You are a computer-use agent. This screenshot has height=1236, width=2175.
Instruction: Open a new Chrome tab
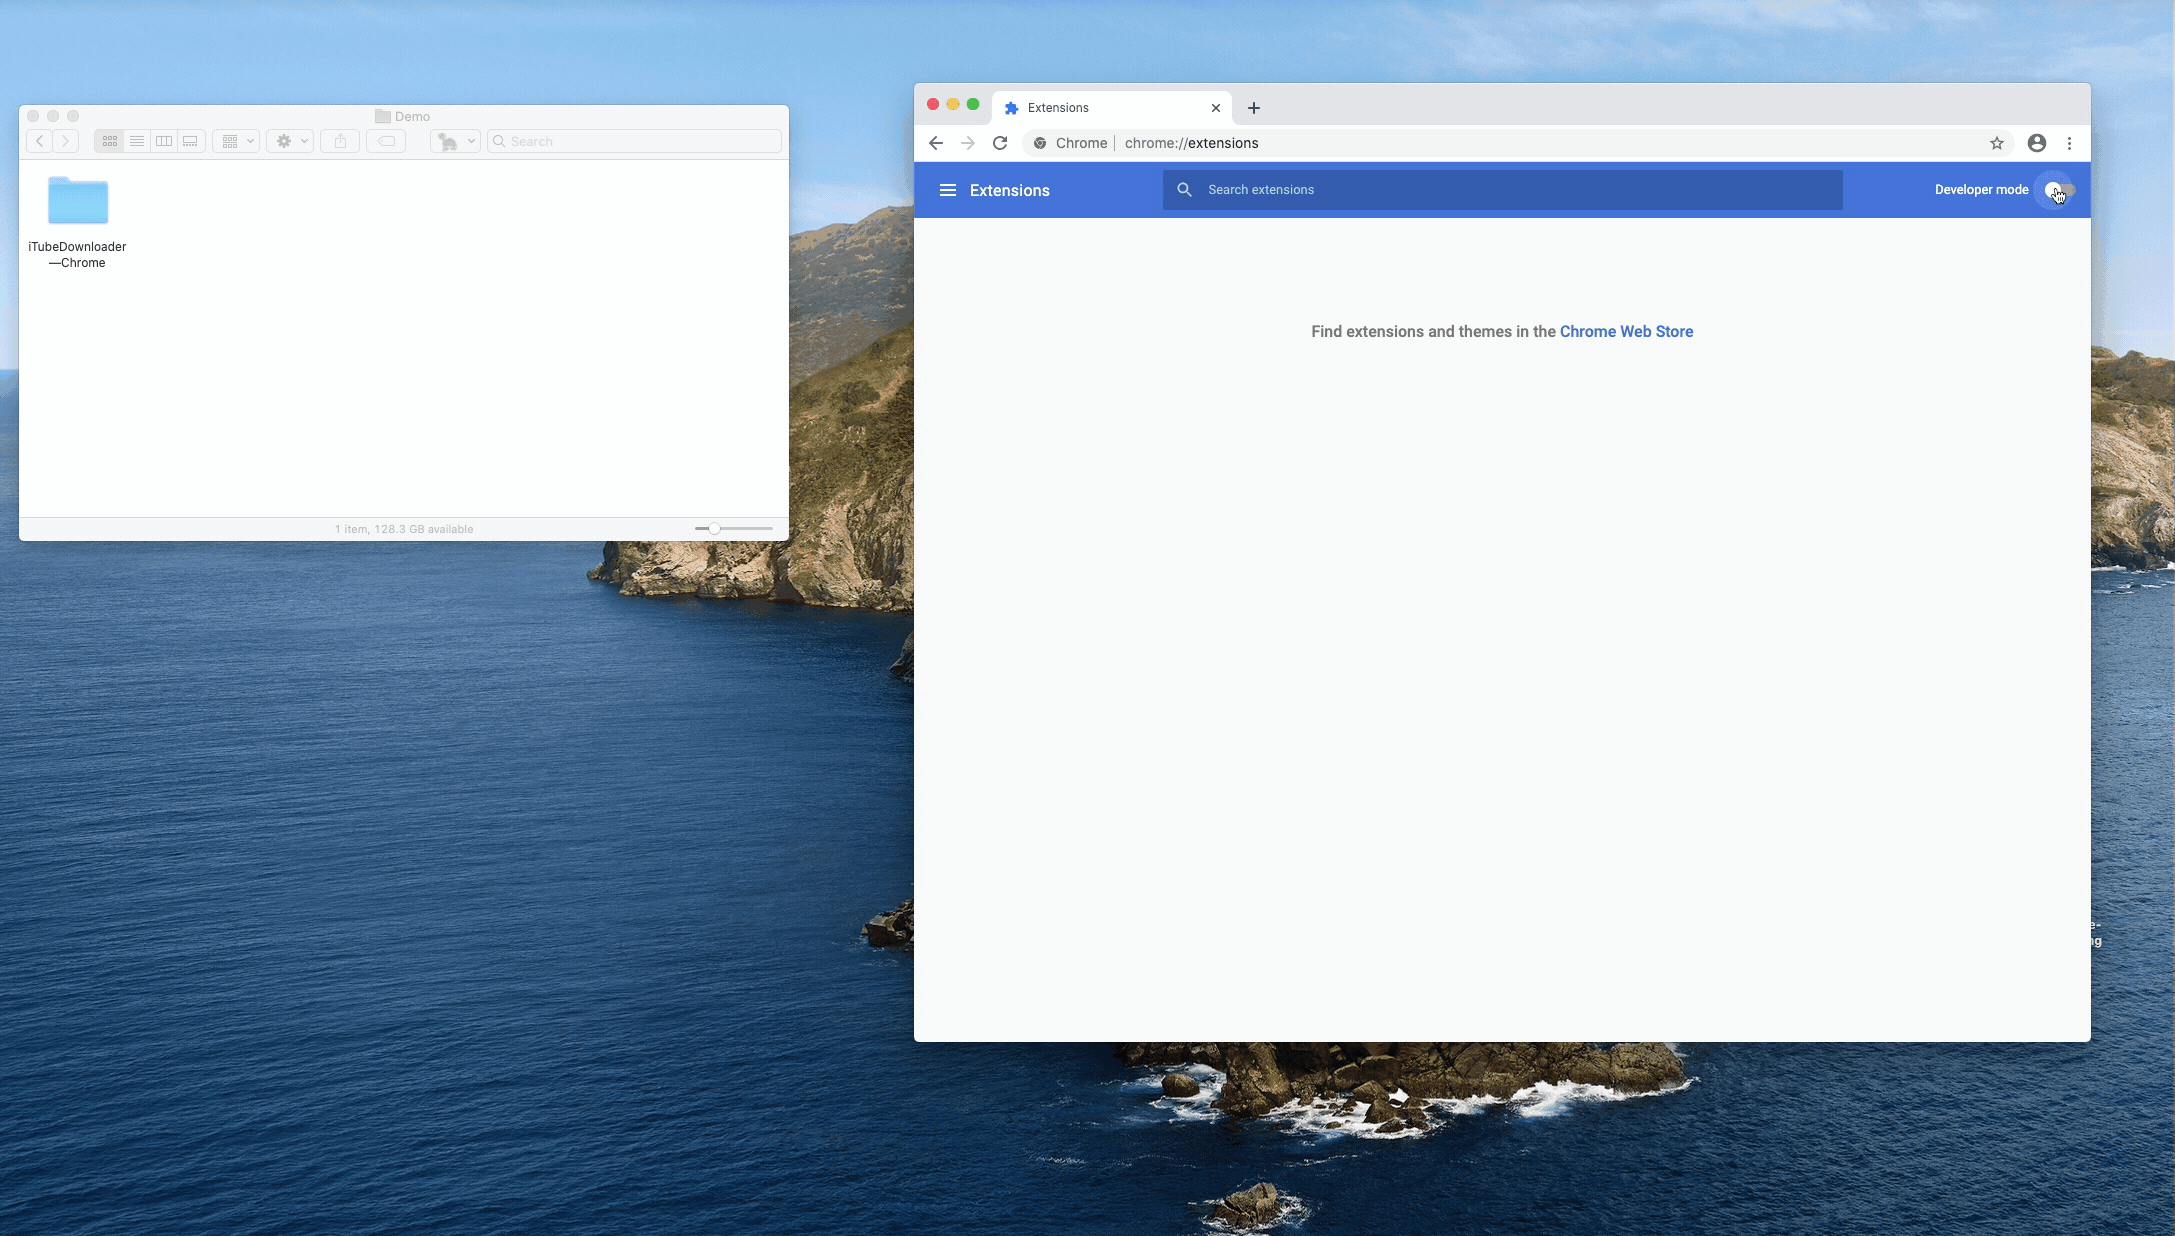click(1253, 108)
